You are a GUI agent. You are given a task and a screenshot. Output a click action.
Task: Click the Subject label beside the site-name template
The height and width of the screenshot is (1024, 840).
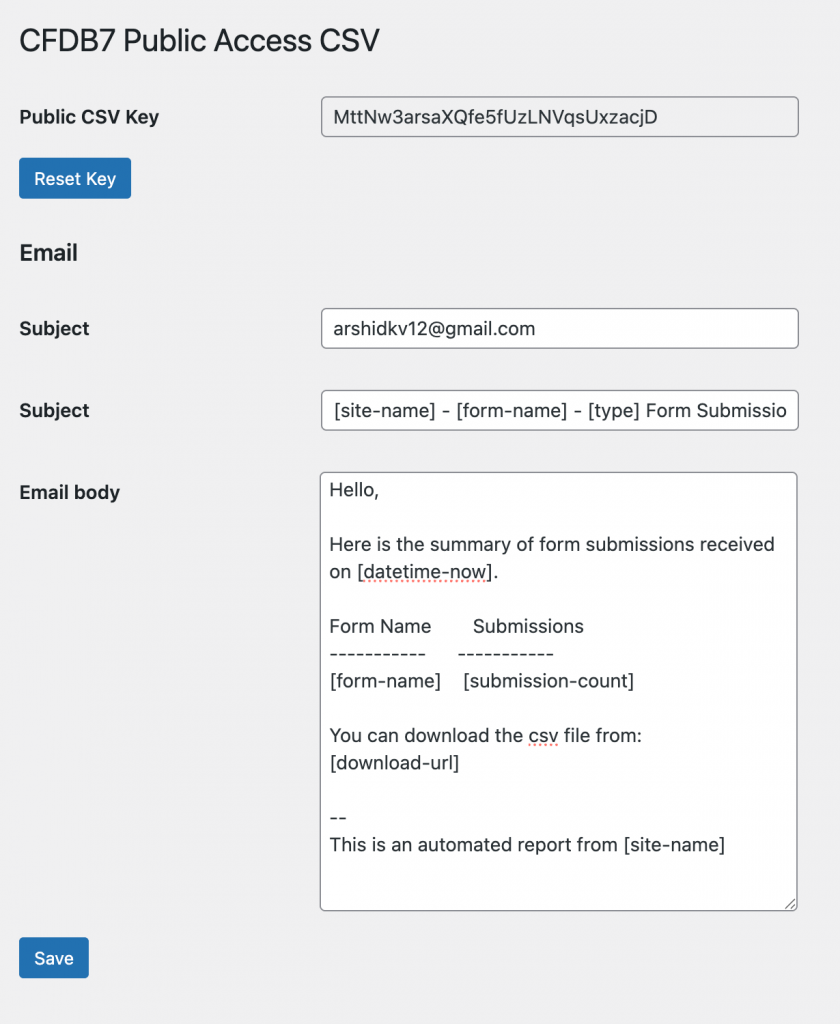(x=54, y=411)
